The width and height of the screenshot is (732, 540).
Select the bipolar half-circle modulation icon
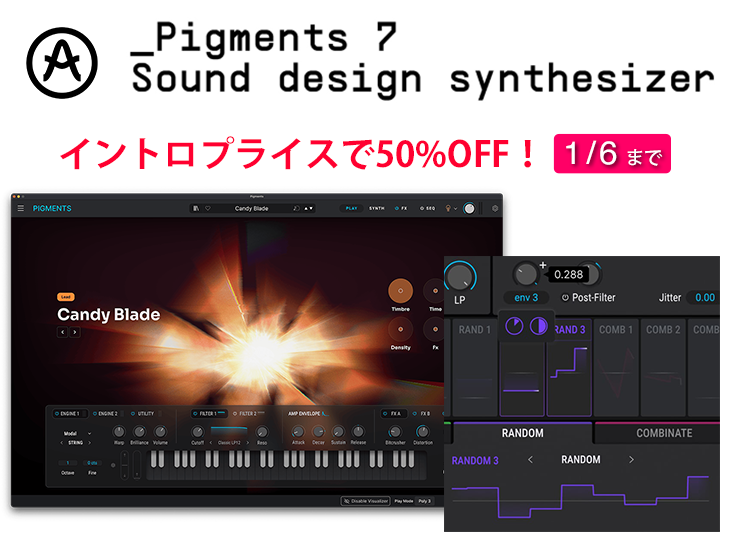(537, 327)
